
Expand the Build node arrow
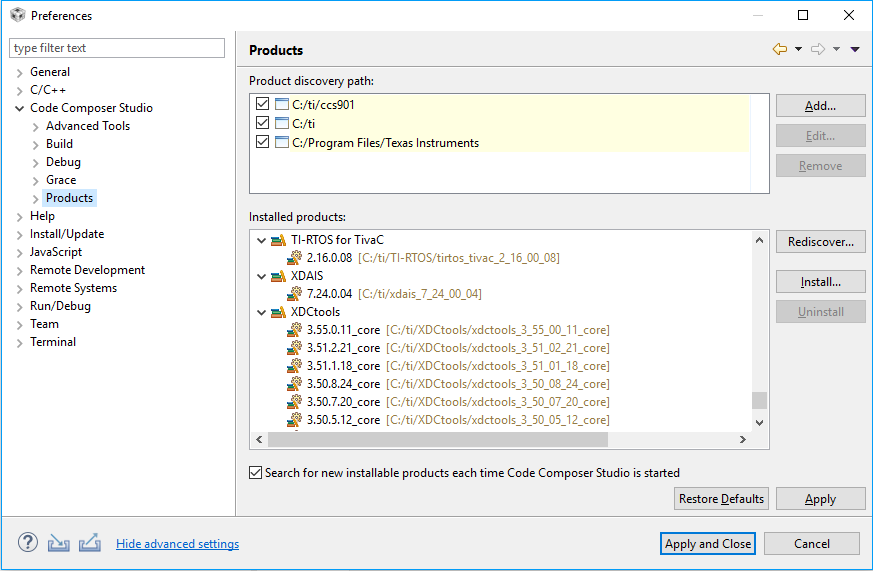point(35,145)
